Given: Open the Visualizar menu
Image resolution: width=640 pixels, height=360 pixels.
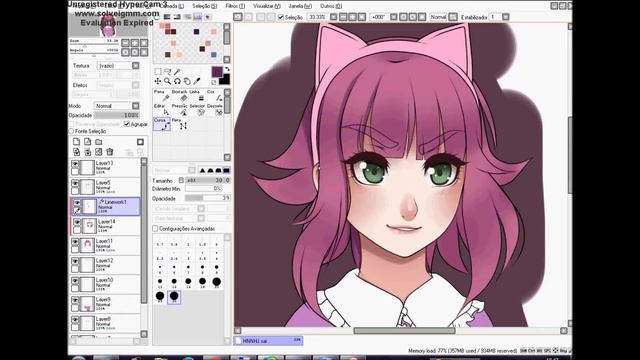Looking at the screenshot, I should pyautogui.click(x=267, y=6).
